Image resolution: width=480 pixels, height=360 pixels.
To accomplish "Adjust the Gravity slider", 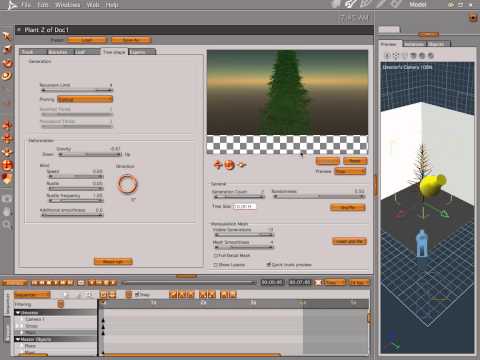I will click(x=90, y=154).
